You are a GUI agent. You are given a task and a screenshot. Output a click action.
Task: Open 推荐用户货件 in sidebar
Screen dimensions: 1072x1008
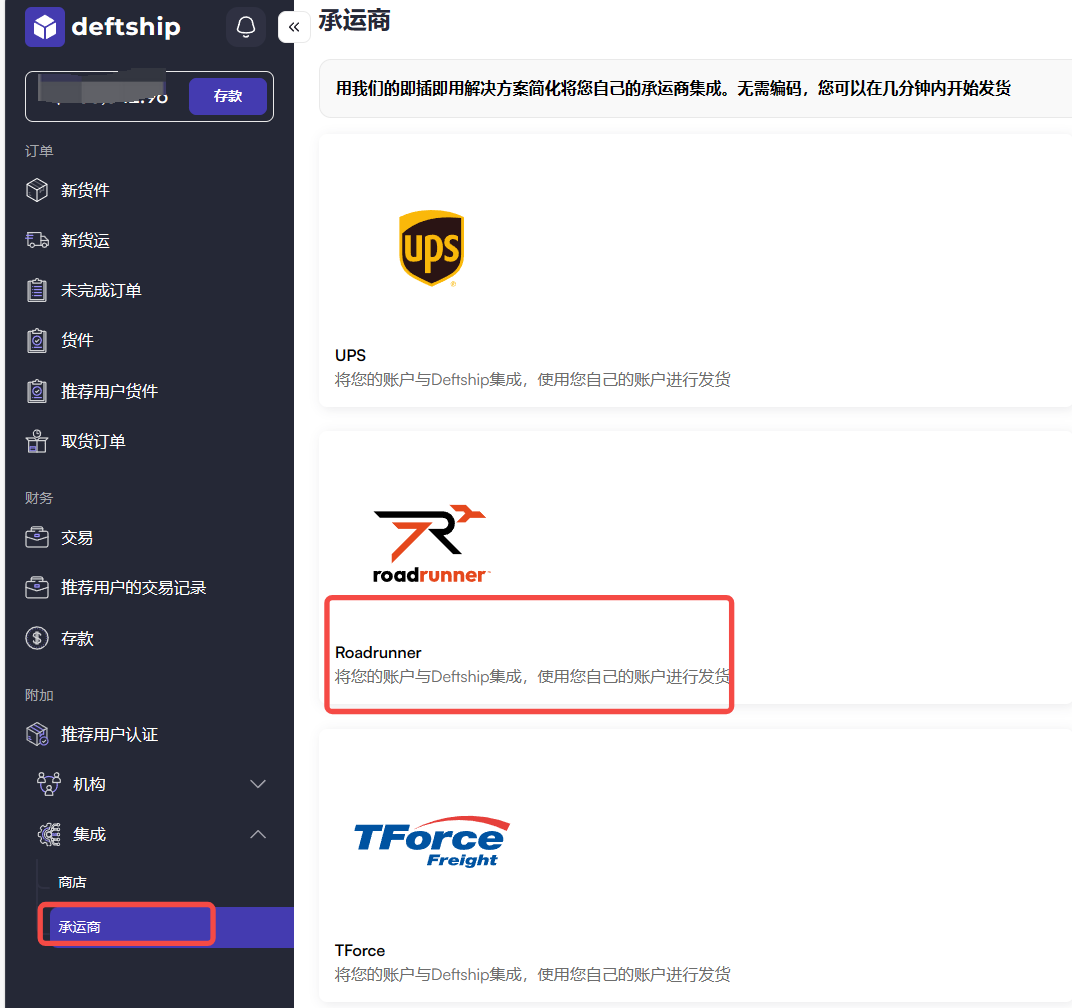pos(109,390)
